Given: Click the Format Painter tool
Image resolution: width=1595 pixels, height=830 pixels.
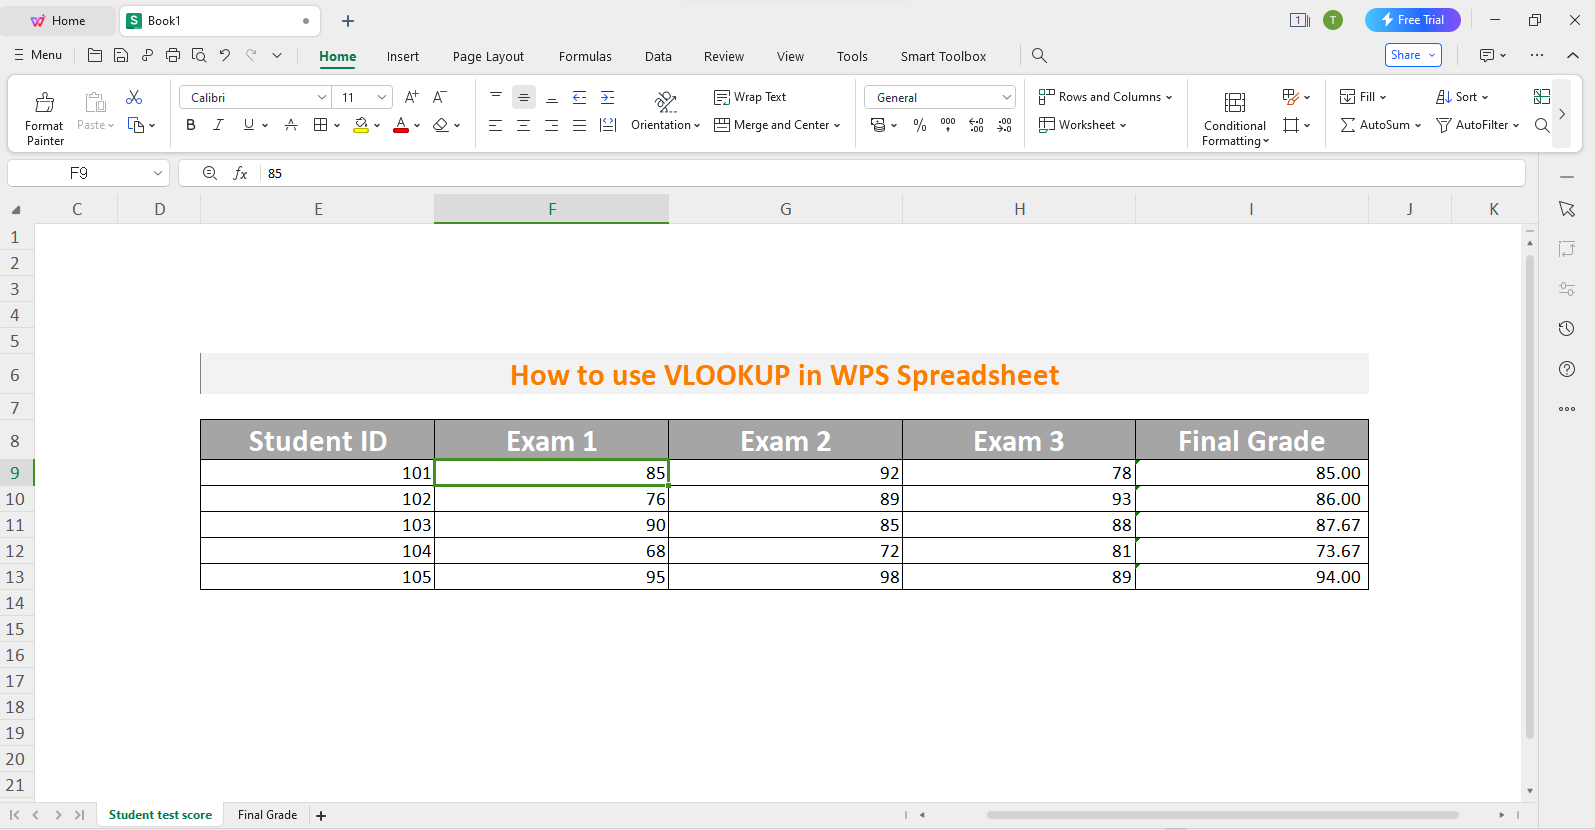Looking at the screenshot, I should [44, 118].
